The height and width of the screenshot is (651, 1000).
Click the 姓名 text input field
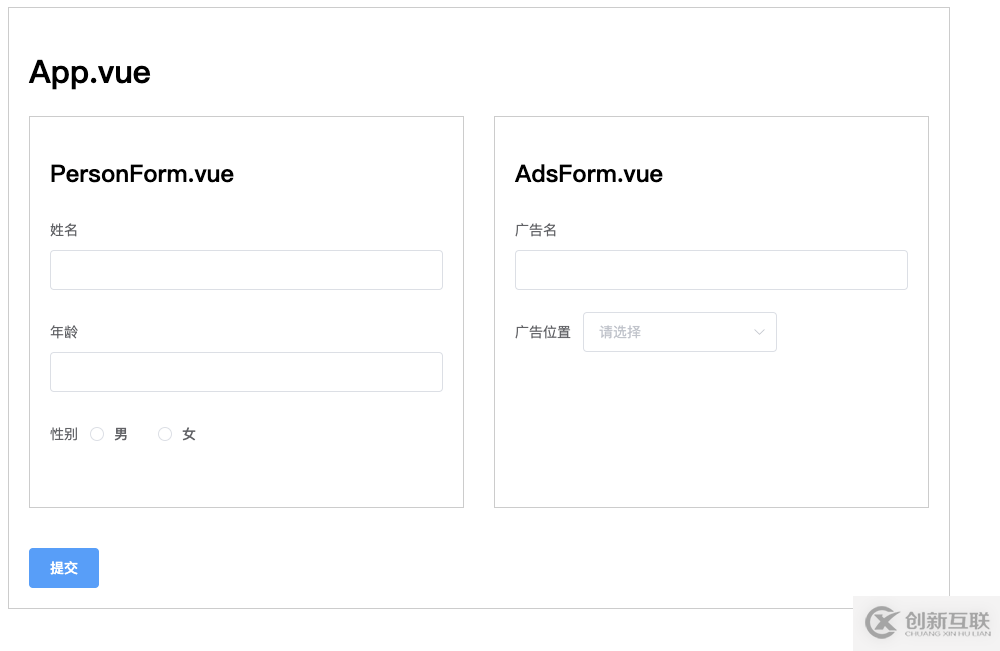click(x=246, y=270)
